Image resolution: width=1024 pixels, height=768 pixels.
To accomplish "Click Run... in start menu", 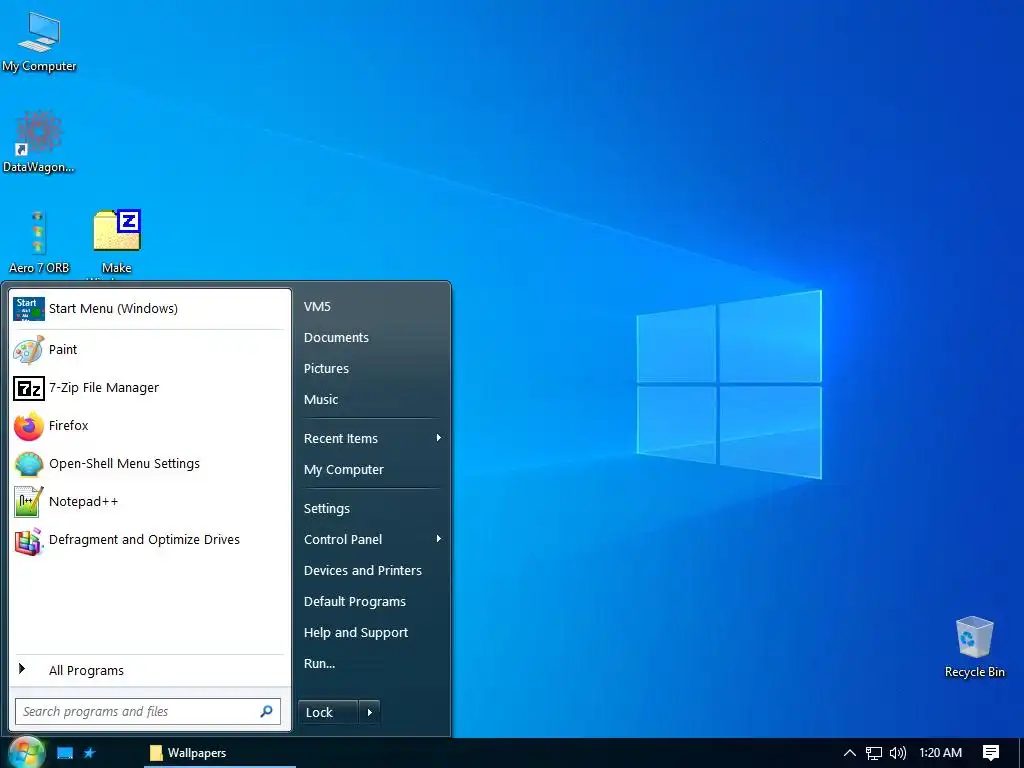I will point(319,664).
